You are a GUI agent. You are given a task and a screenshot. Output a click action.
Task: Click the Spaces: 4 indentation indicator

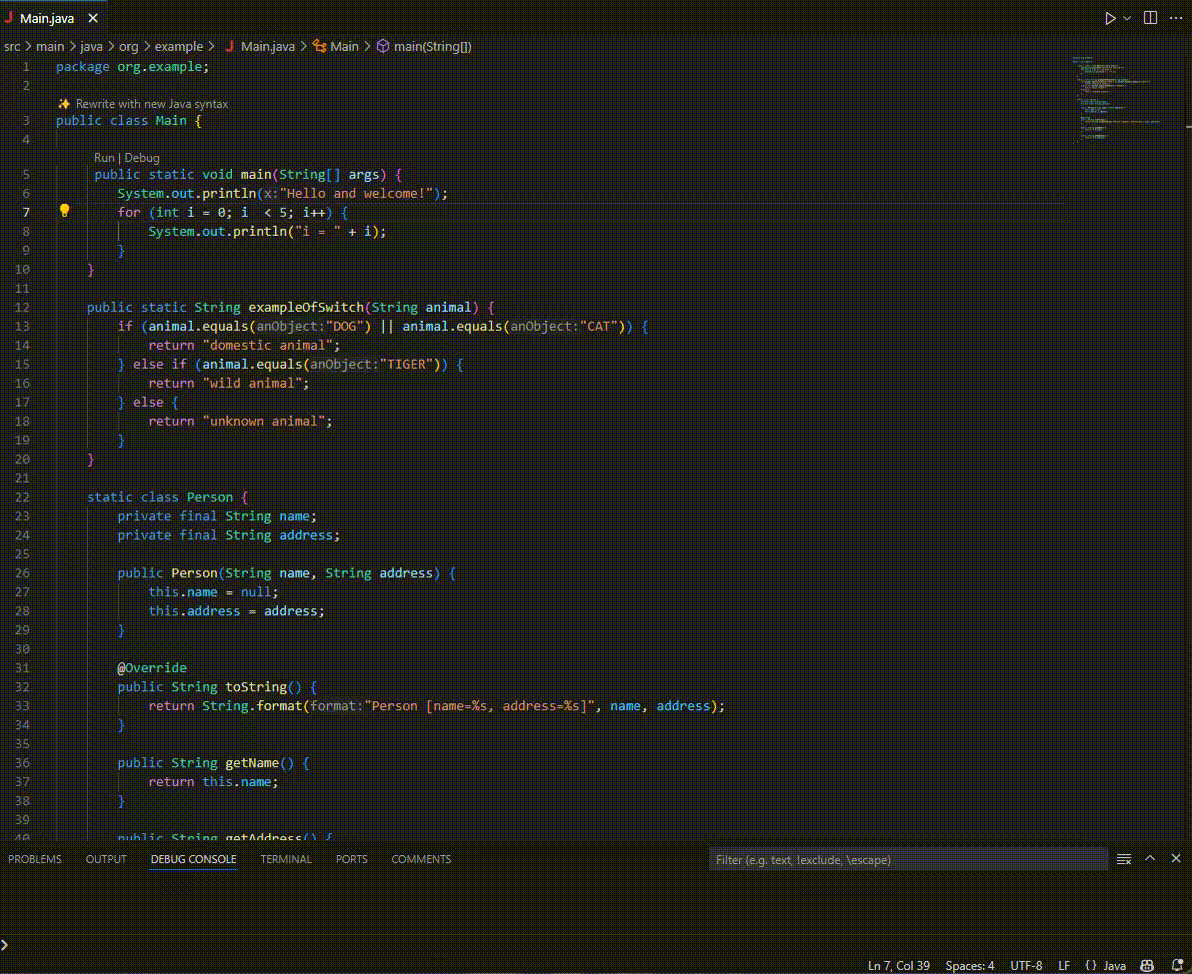click(969, 965)
